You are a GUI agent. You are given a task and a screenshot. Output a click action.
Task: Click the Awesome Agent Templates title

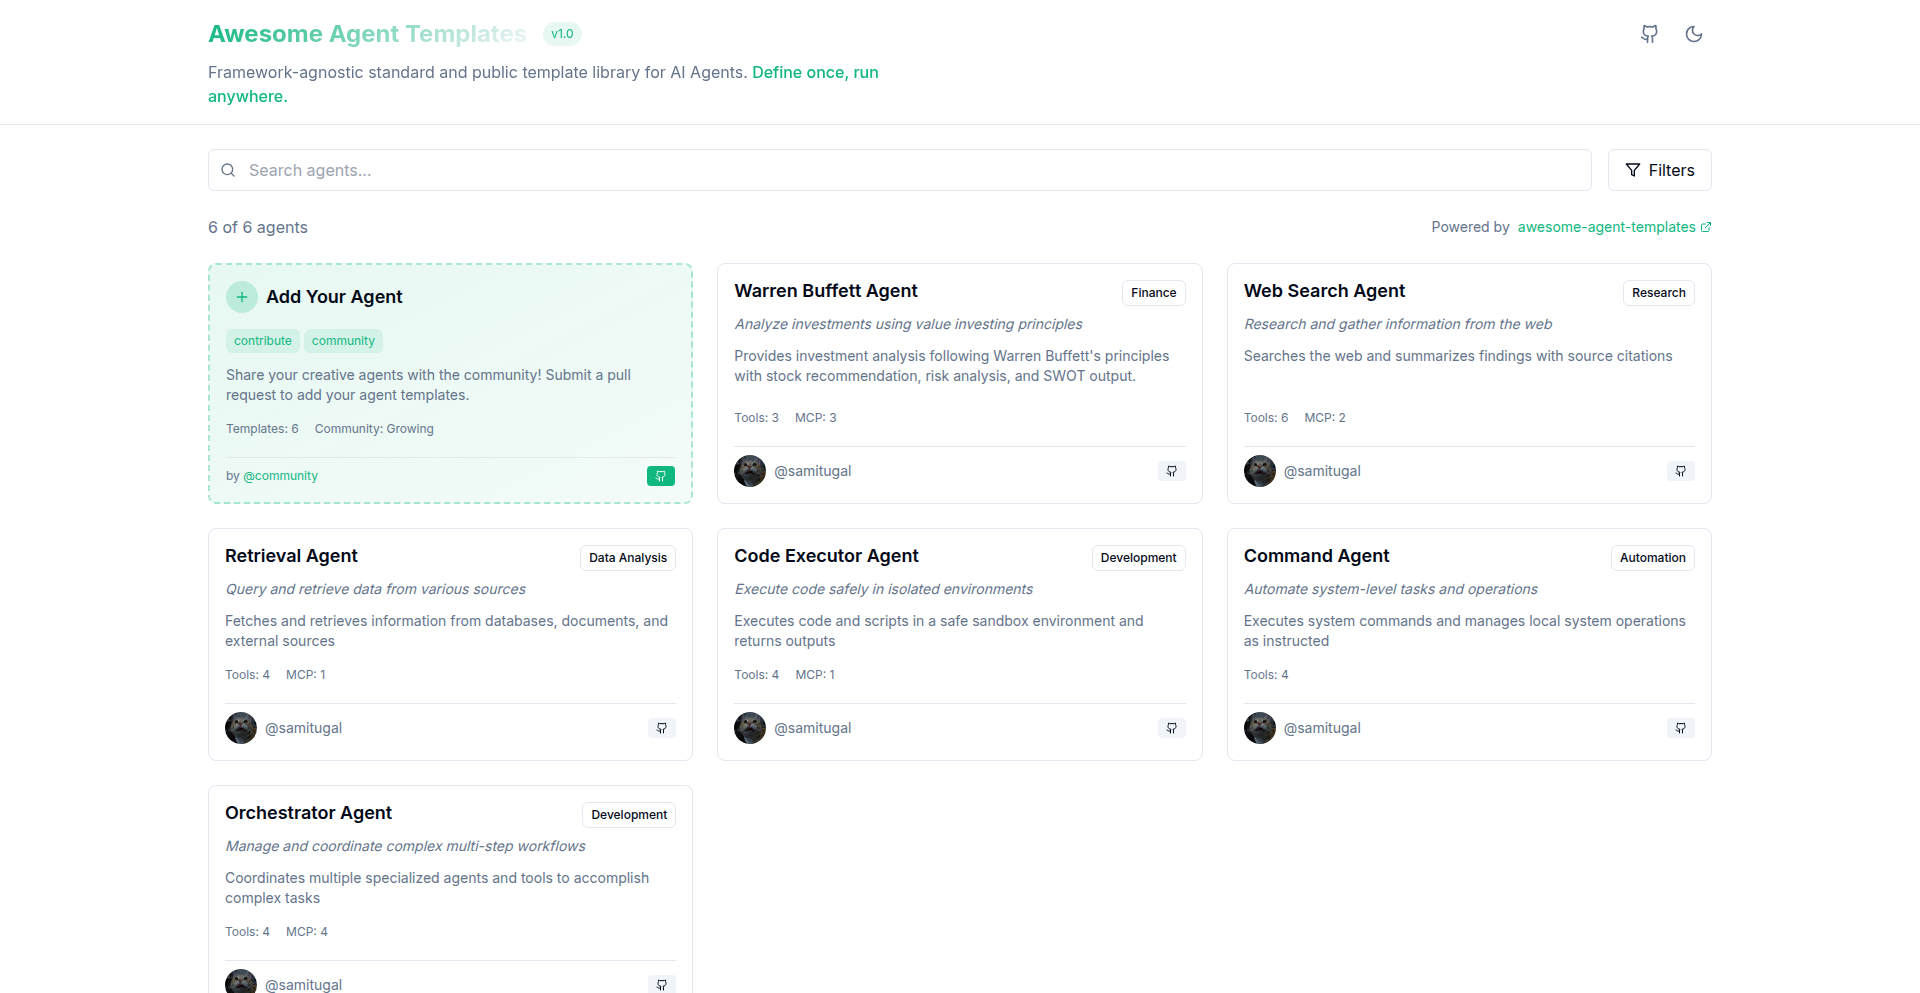[x=367, y=34]
